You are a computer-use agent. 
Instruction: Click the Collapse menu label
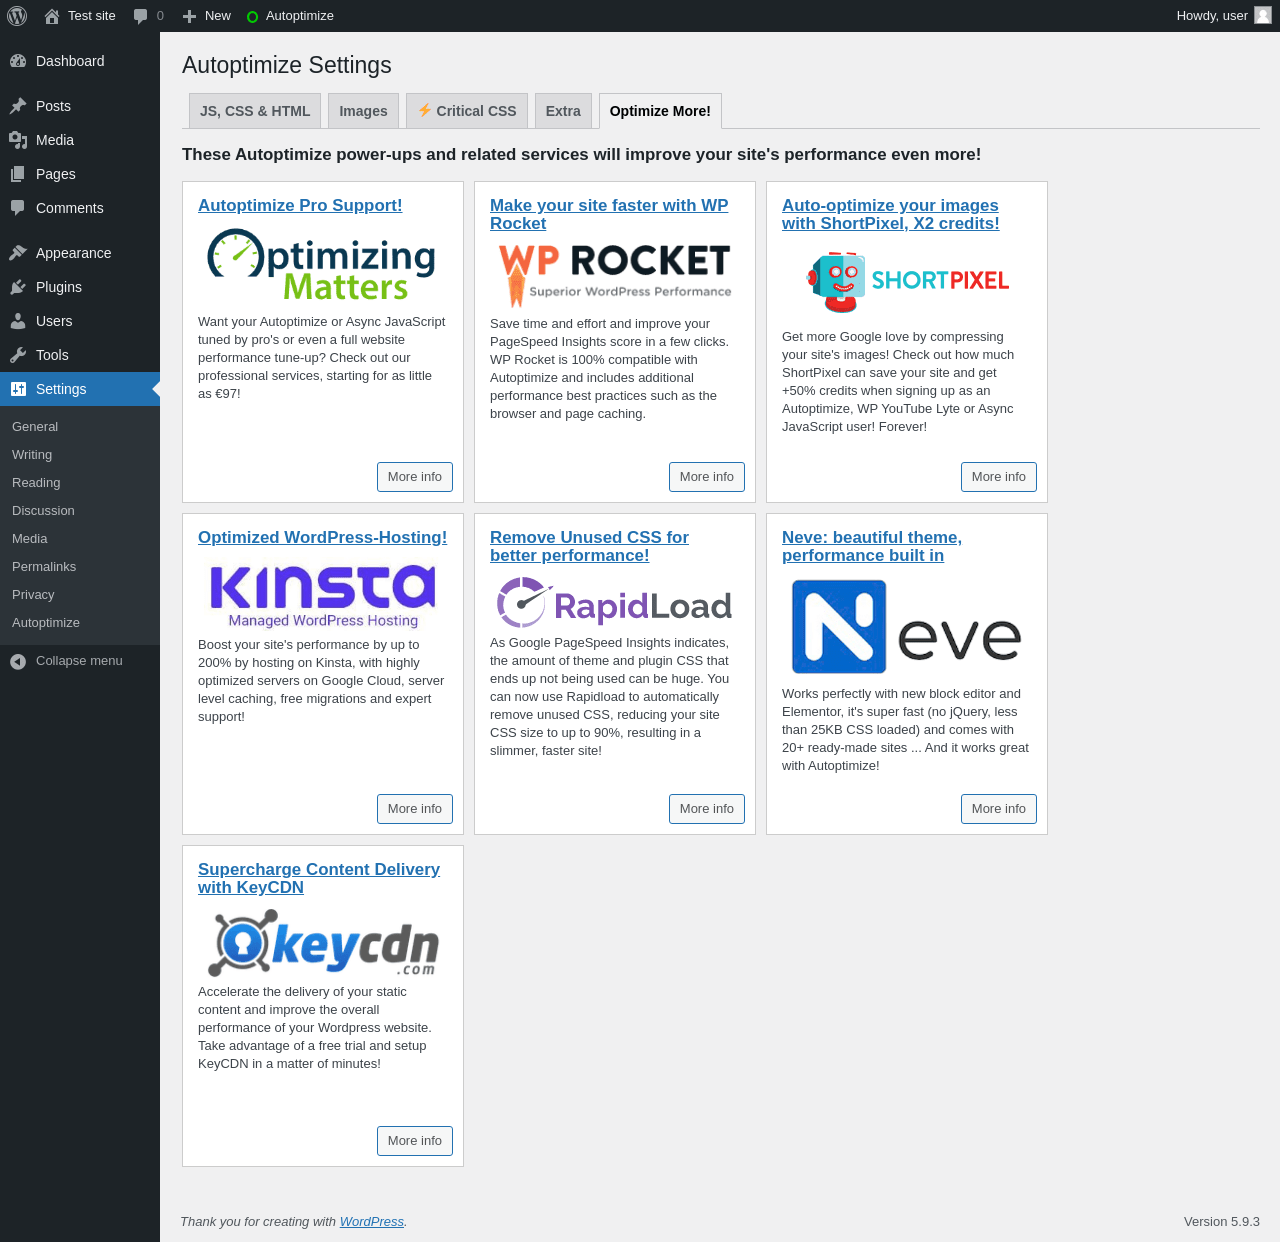point(79,661)
